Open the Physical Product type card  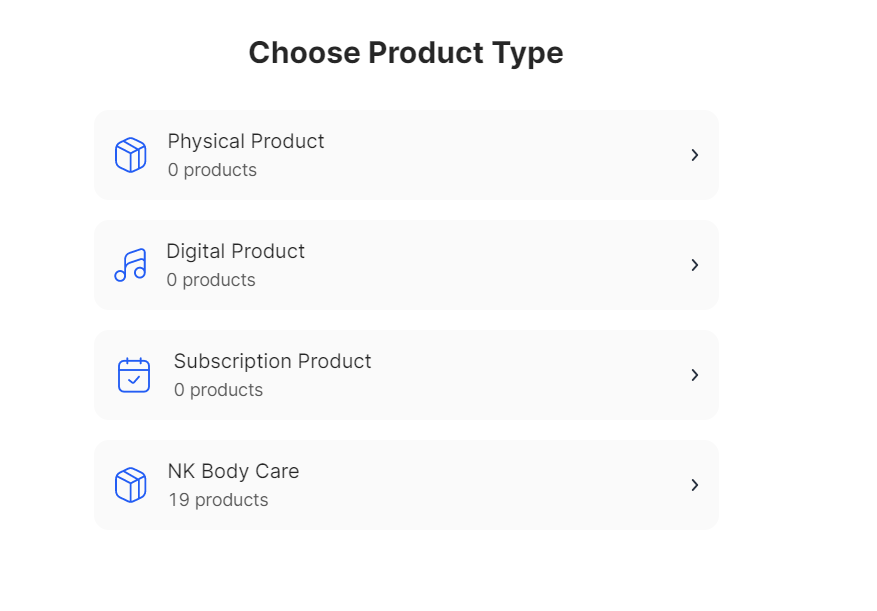coord(450,155)
